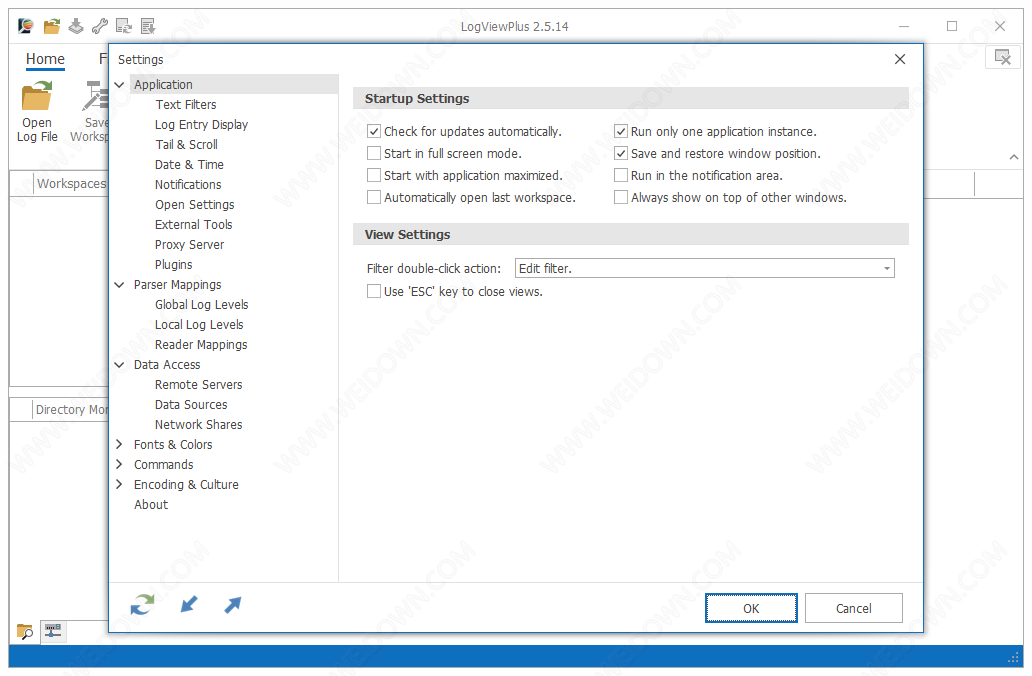Image resolution: width=1032 pixels, height=676 pixels.
Task: Click the up-right export arrow icon
Action: pyautogui.click(x=232, y=604)
